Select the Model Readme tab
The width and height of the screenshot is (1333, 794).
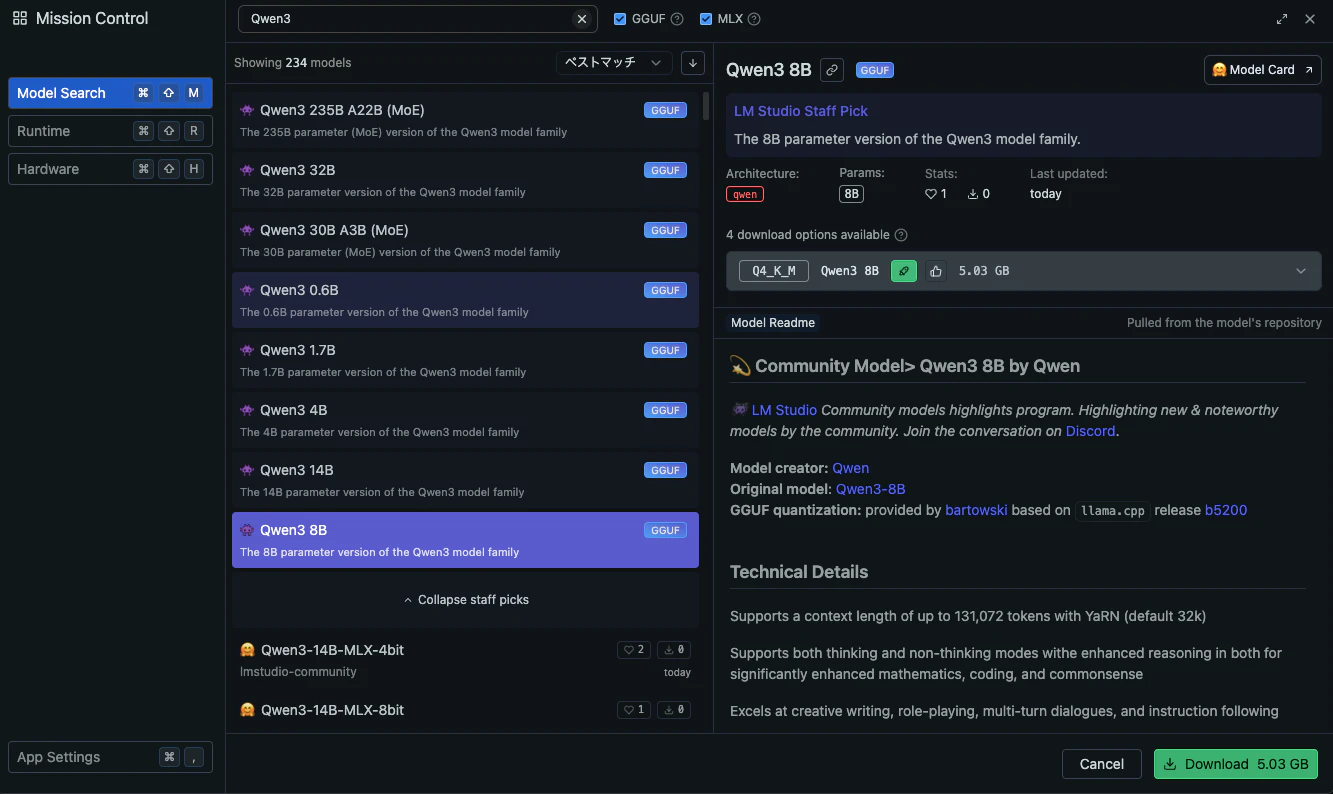773,323
